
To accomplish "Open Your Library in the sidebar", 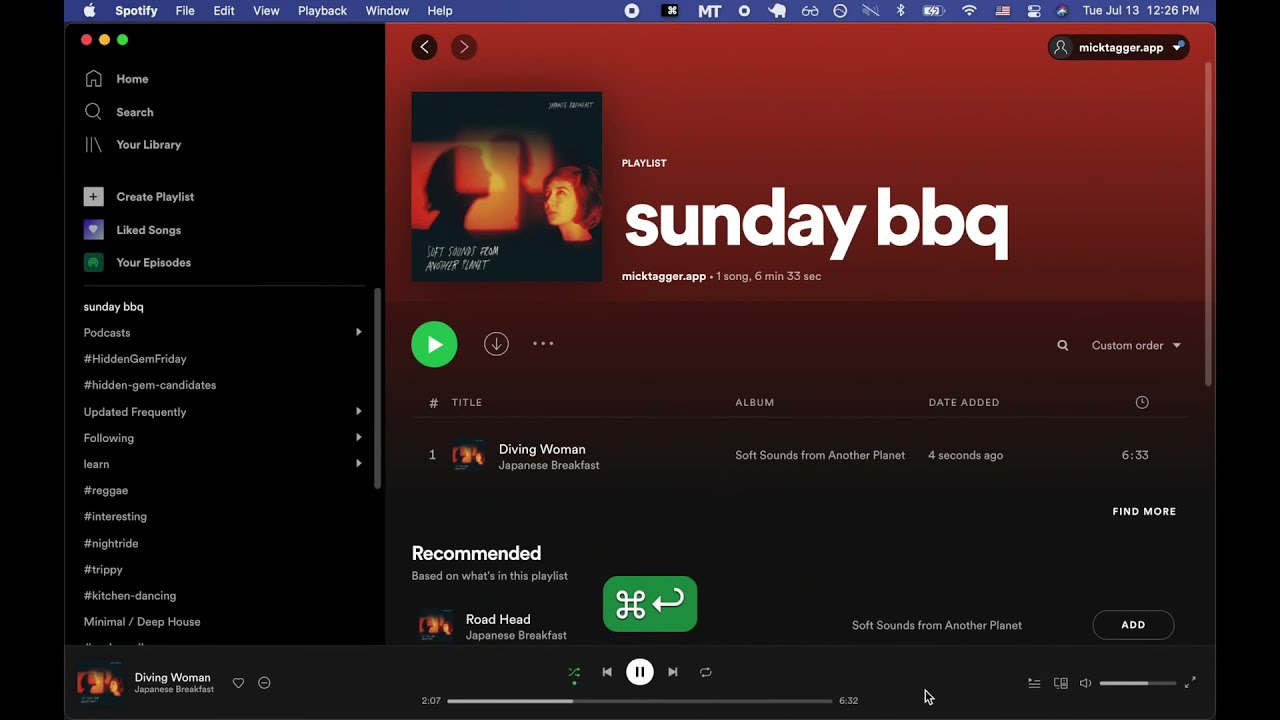I will point(148,145).
